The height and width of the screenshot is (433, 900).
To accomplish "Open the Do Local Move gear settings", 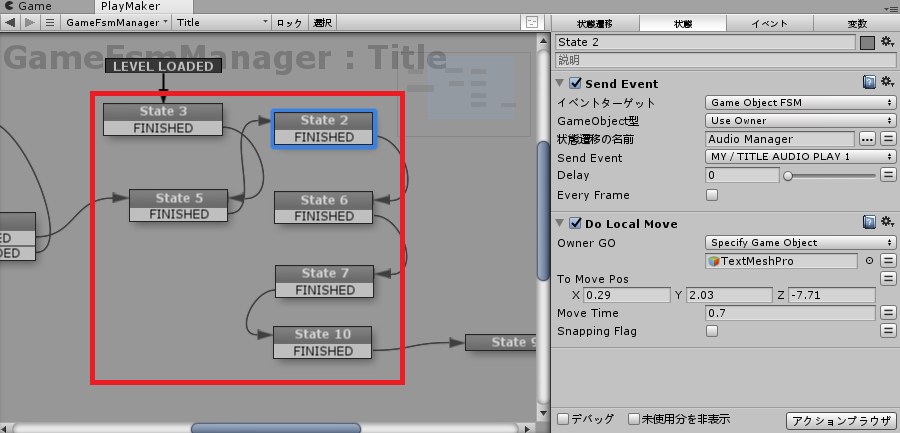I will point(887,222).
